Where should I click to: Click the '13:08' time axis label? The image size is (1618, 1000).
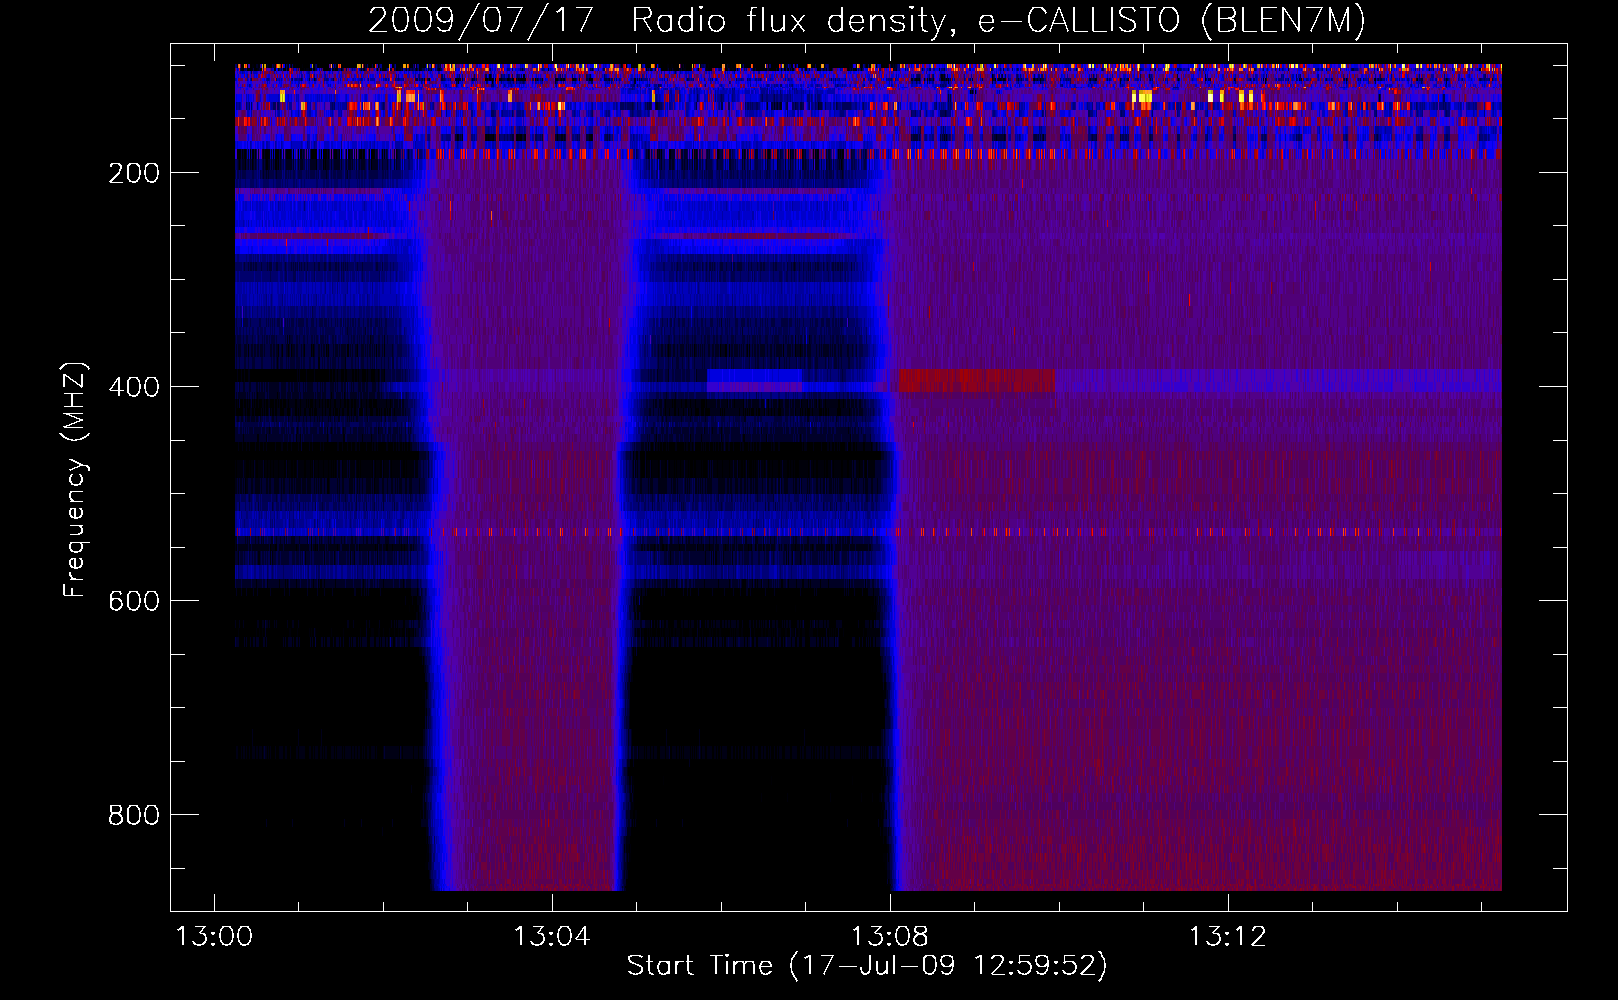pyautogui.click(x=890, y=937)
